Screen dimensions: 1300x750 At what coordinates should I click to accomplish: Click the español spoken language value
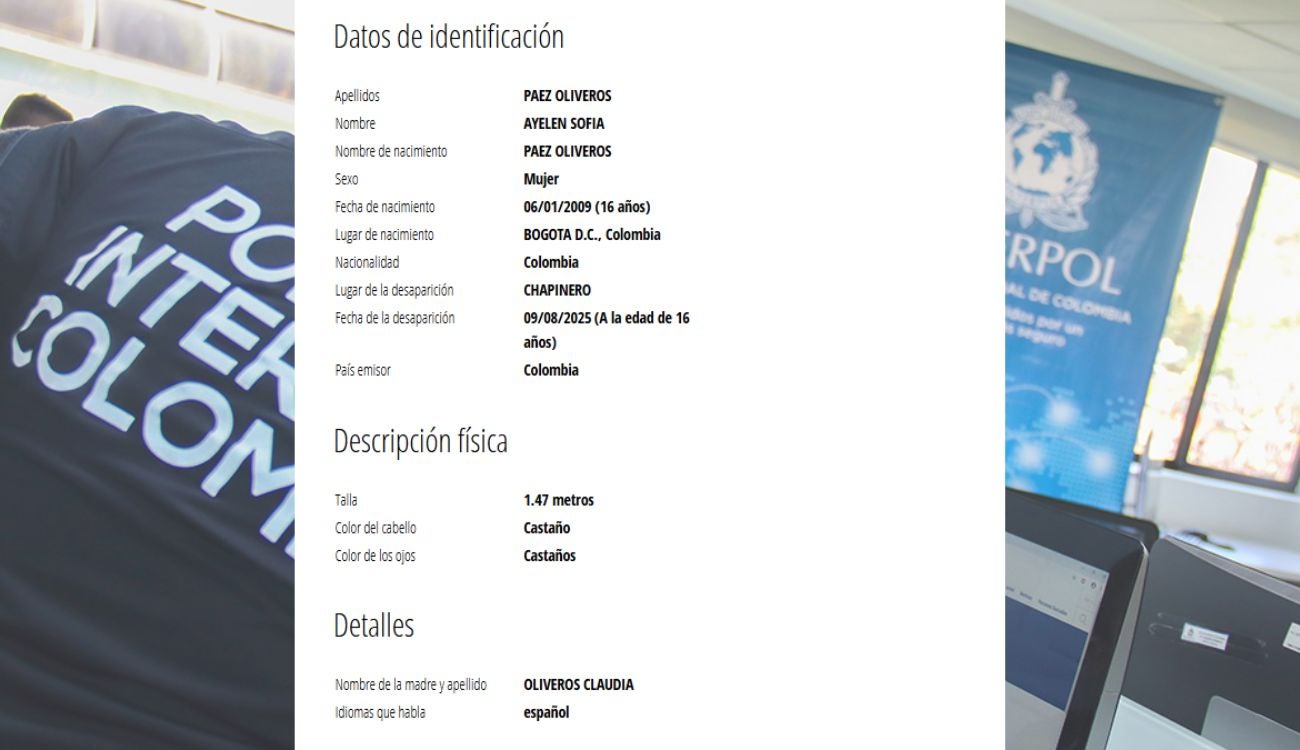[x=546, y=711]
